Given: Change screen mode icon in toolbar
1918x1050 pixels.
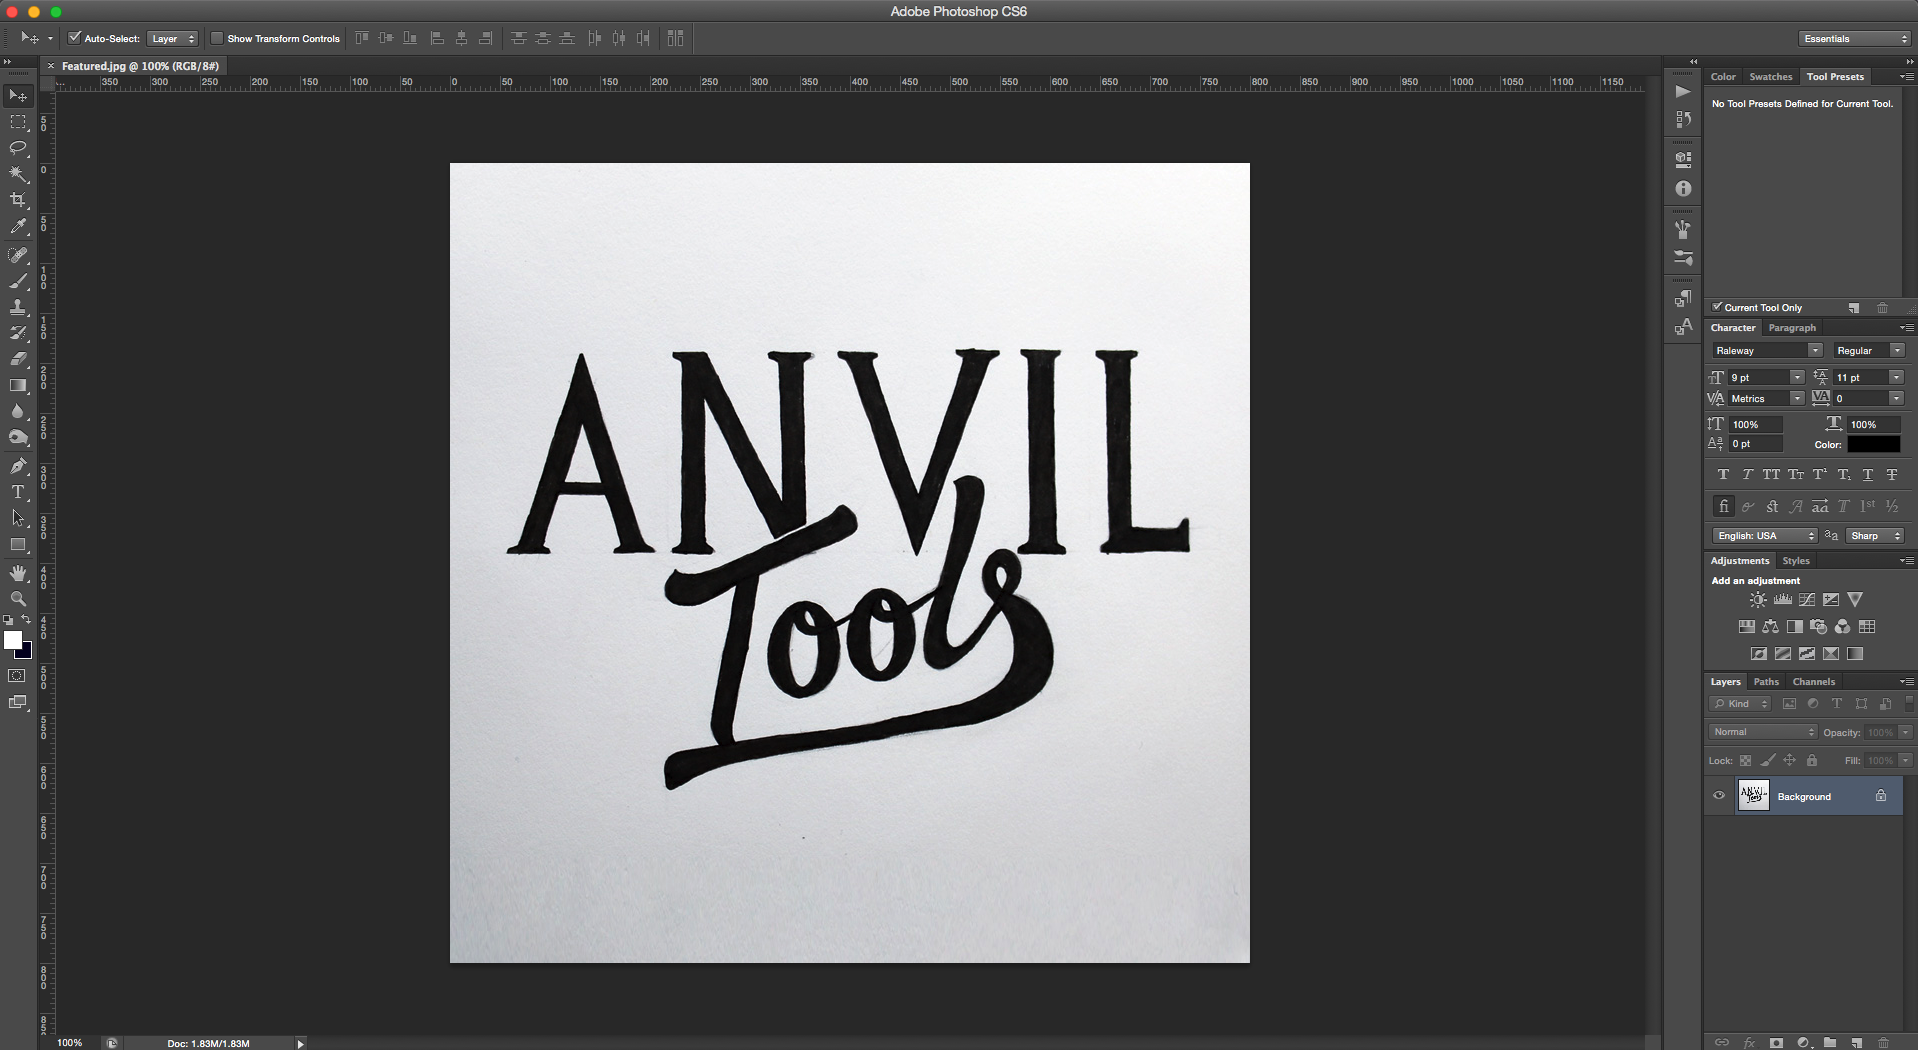Looking at the screenshot, I should click(17, 702).
